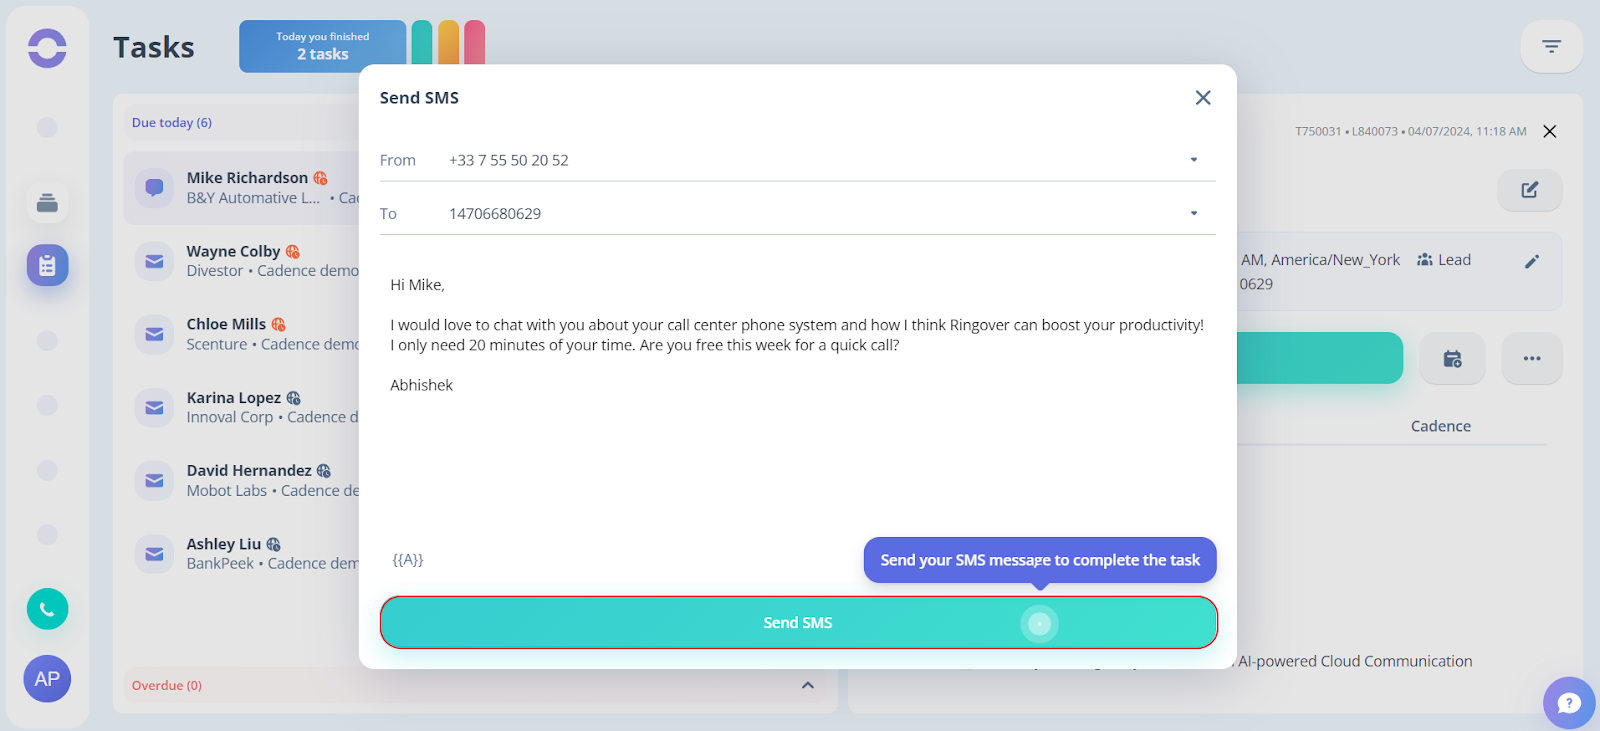This screenshot has width=1600, height=731.
Task: Click the orange progress bar segment
Action: (x=448, y=42)
